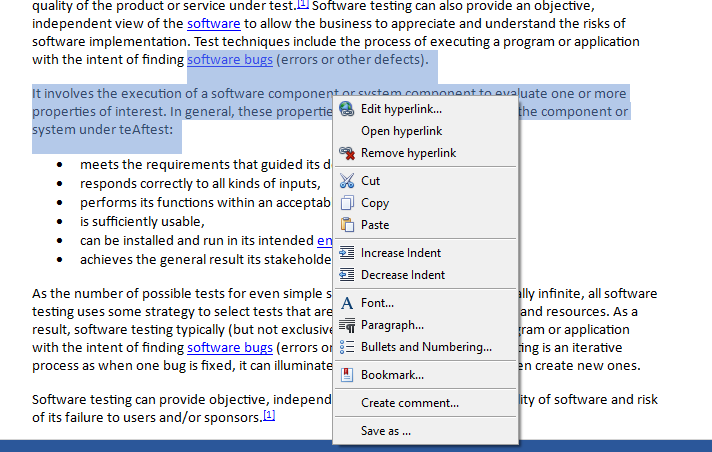Viewport: 712px width, 452px height.
Task: Click the Bookmark icon in the menu
Action: click(x=347, y=375)
